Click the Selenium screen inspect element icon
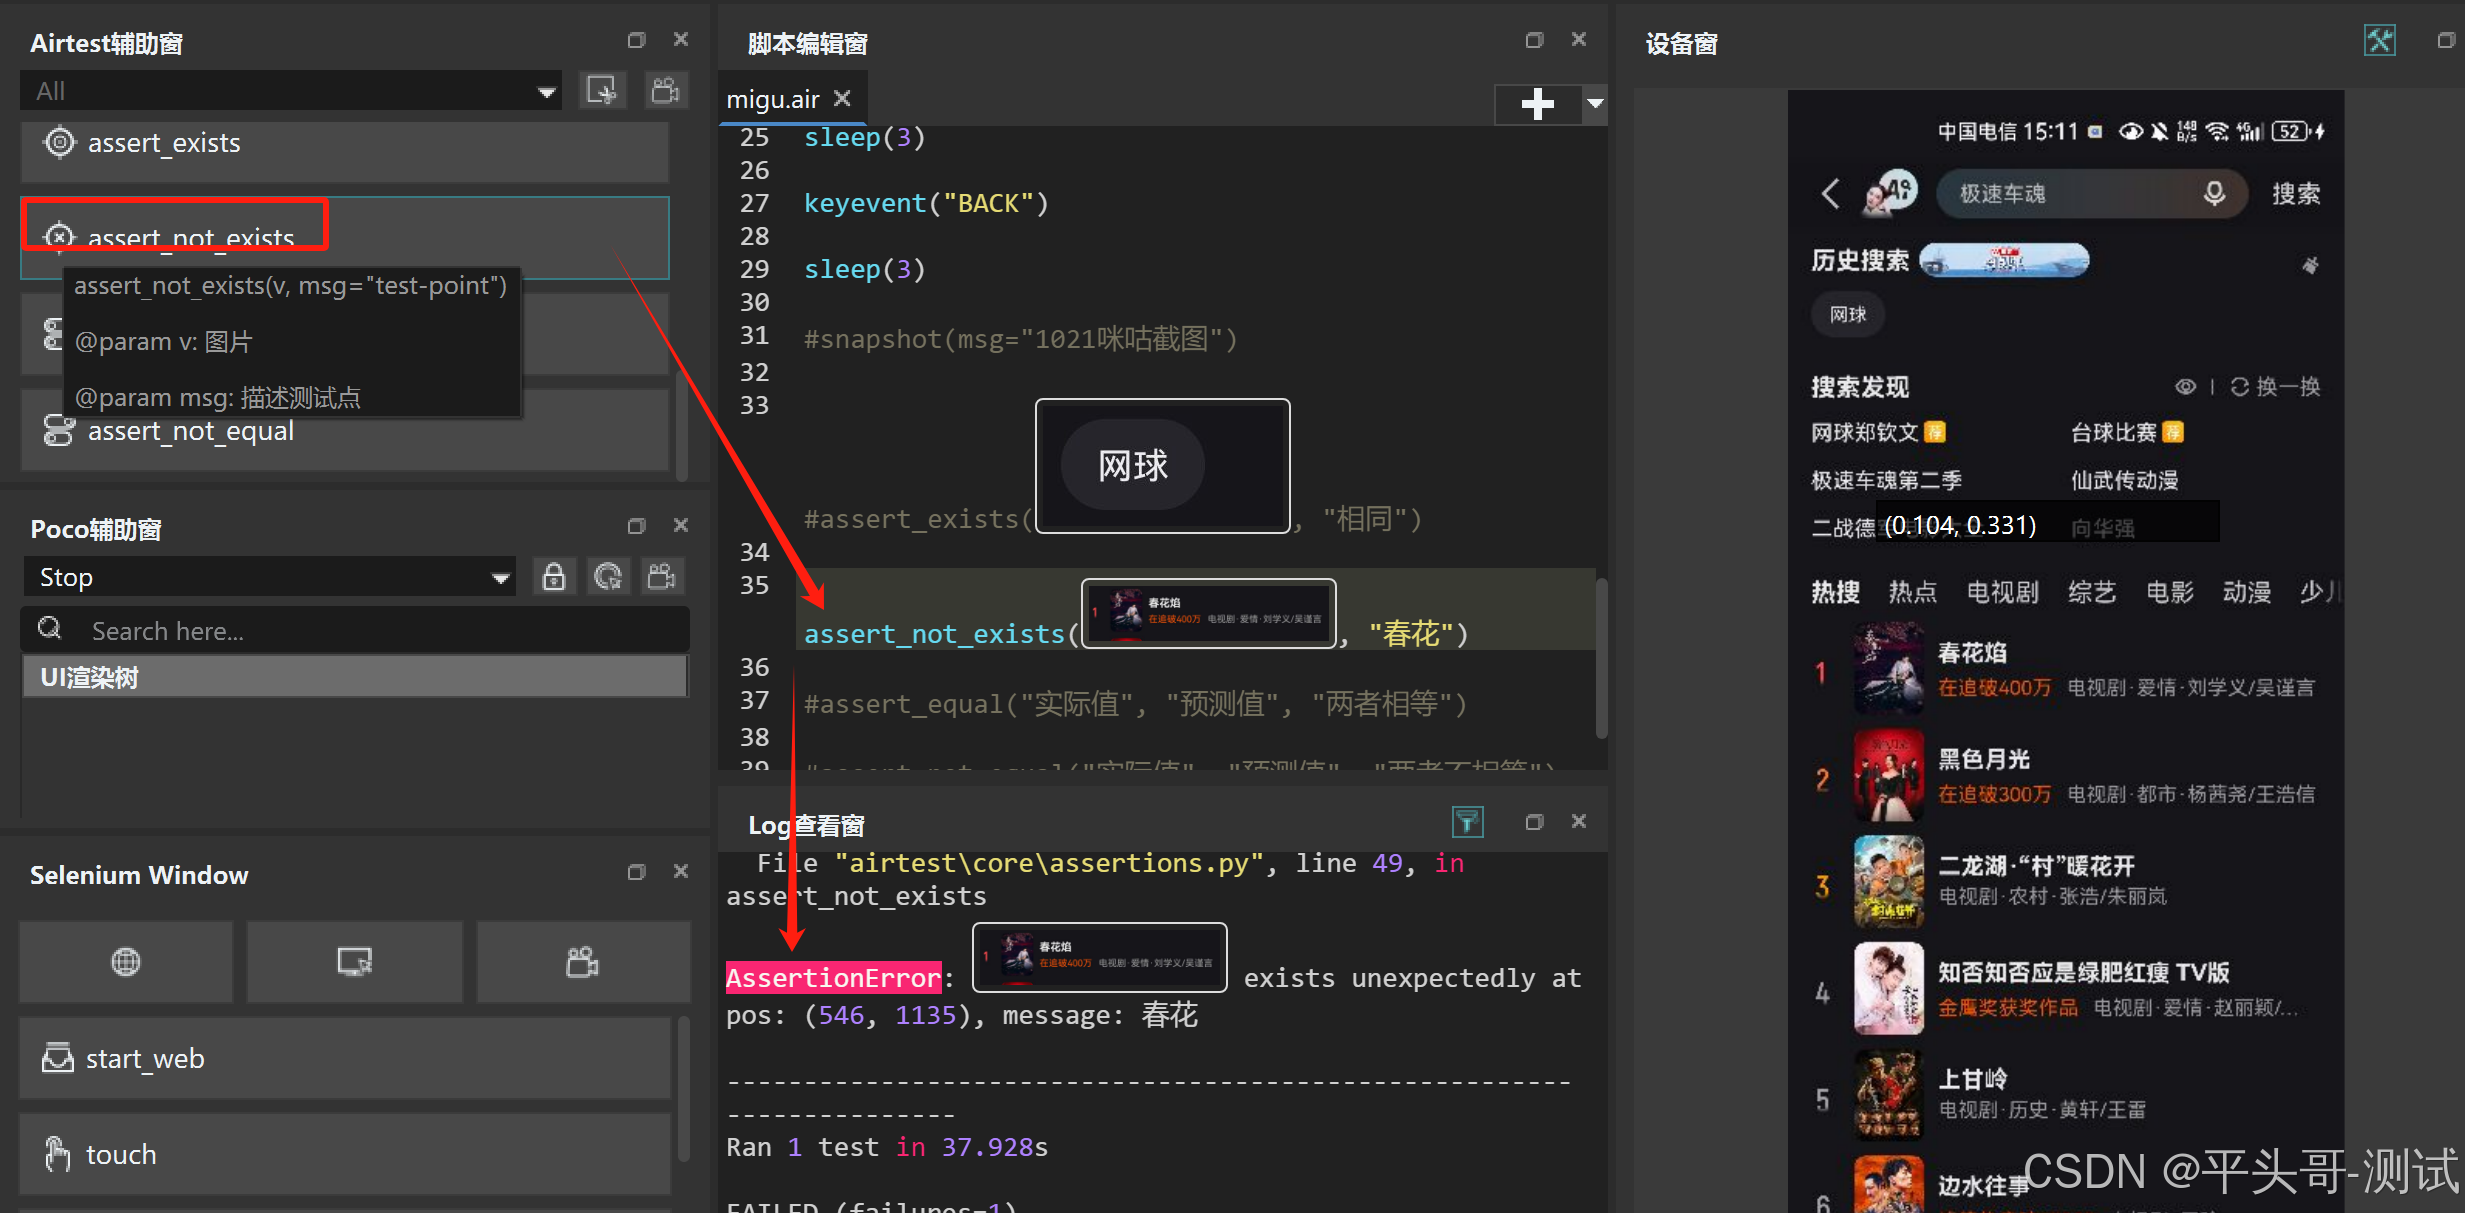Screen dimensions: 2465x1213 click(355, 962)
